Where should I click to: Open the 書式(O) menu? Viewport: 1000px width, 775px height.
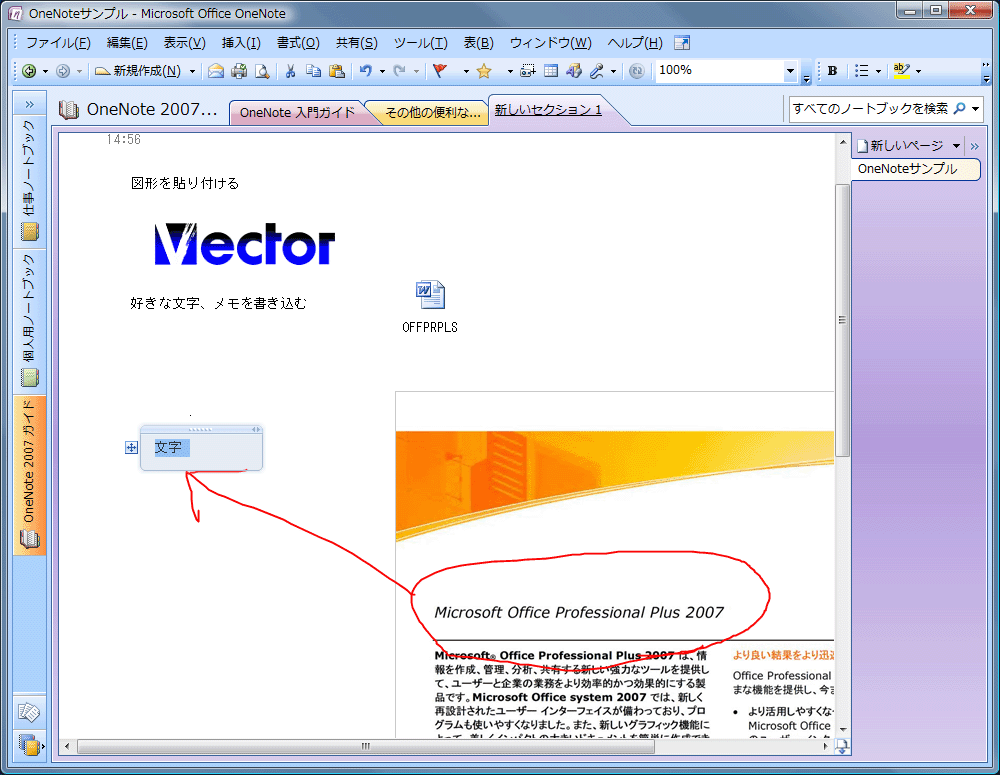pos(298,43)
